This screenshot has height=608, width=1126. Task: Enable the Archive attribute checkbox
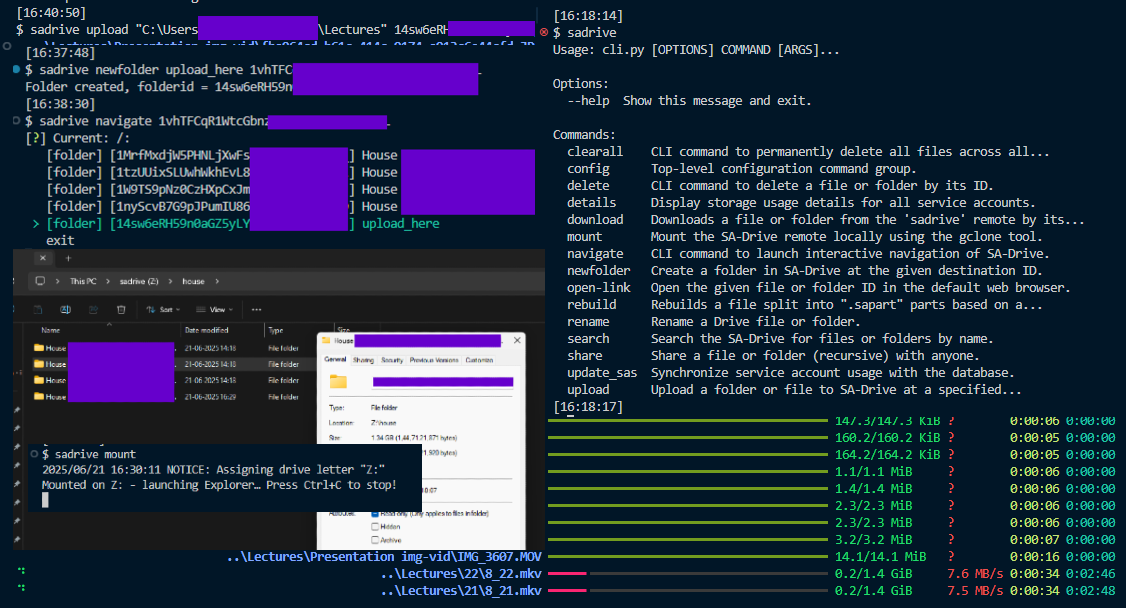tap(375, 540)
